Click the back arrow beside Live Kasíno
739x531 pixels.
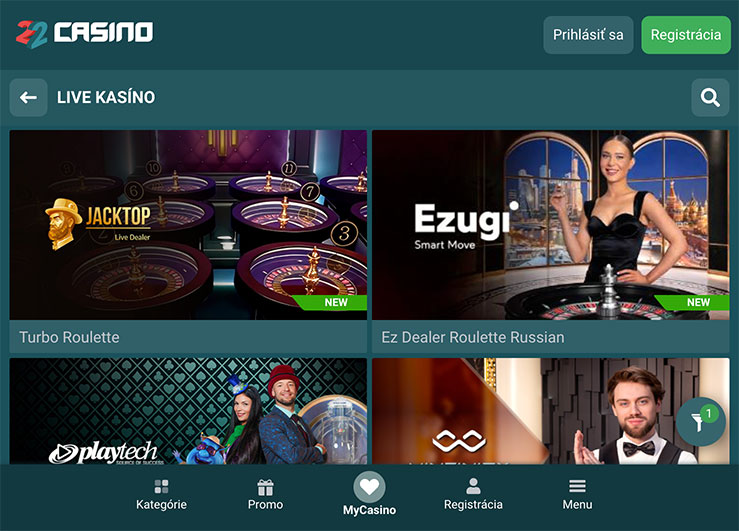(x=28, y=98)
